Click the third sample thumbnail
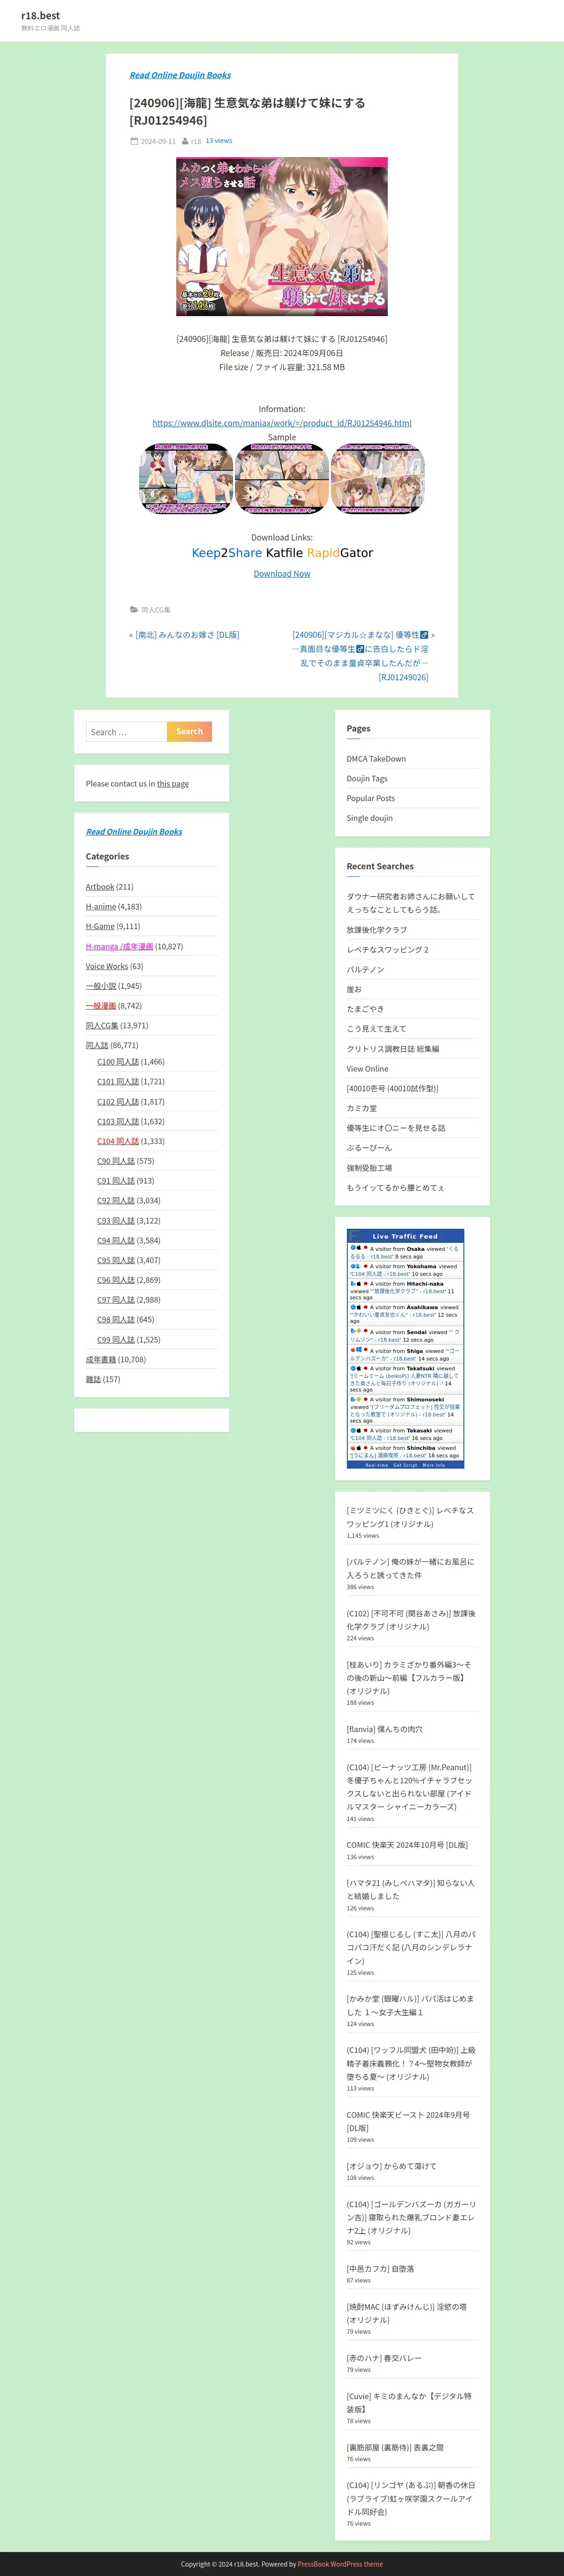The width and height of the screenshot is (564, 2576). [x=378, y=480]
